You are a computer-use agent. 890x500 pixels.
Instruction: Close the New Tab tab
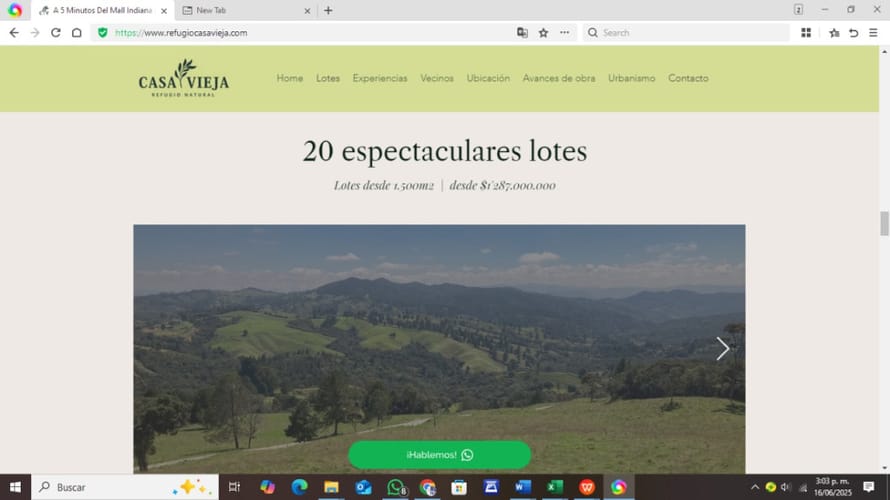[307, 11]
